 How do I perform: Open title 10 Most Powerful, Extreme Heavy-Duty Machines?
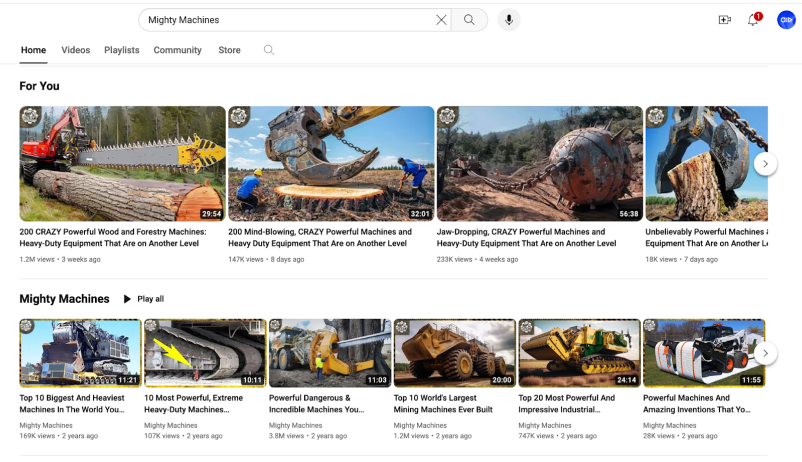(194, 404)
